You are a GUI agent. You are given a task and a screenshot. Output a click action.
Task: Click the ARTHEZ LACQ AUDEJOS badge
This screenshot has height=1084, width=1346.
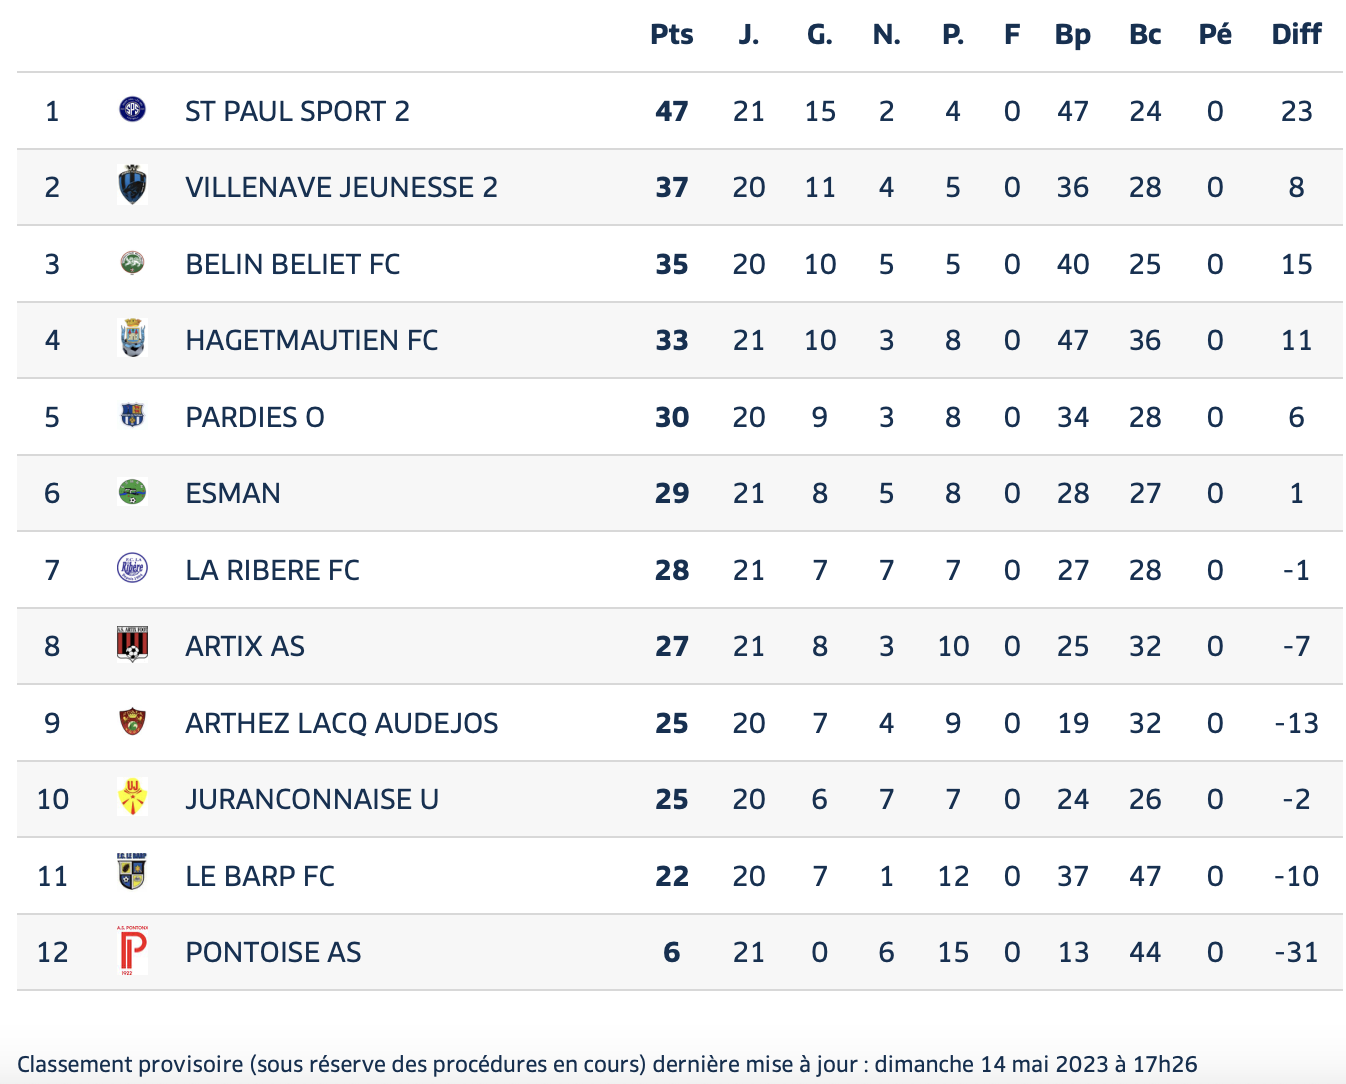(x=132, y=721)
